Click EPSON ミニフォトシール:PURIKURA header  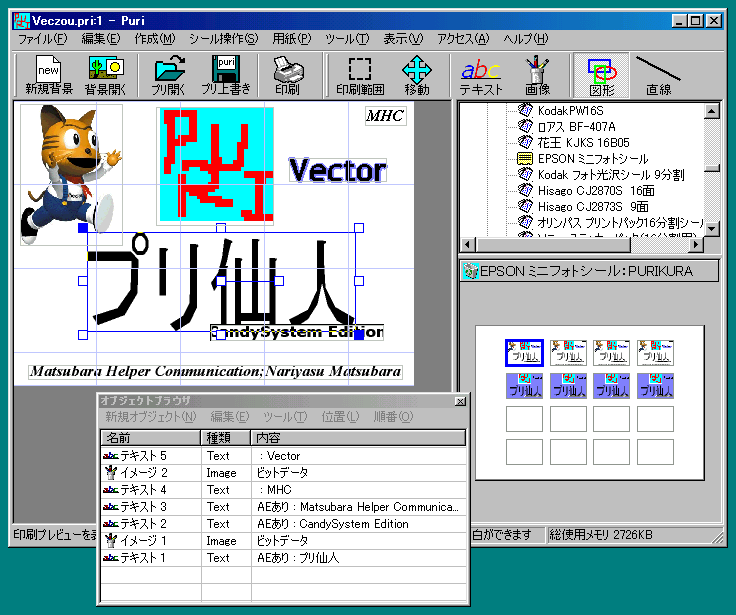tap(589, 271)
